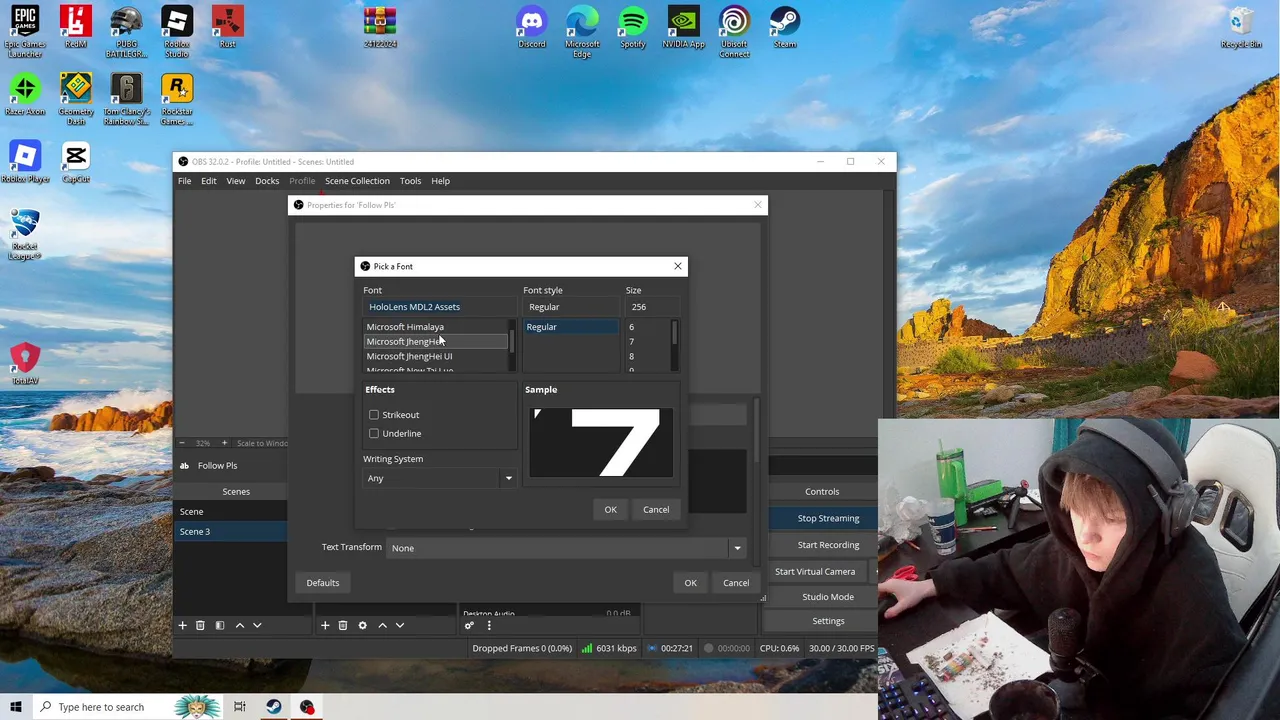1280x720 pixels.
Task: Add a new scene with the plus icon
Action: click(182, 625)
